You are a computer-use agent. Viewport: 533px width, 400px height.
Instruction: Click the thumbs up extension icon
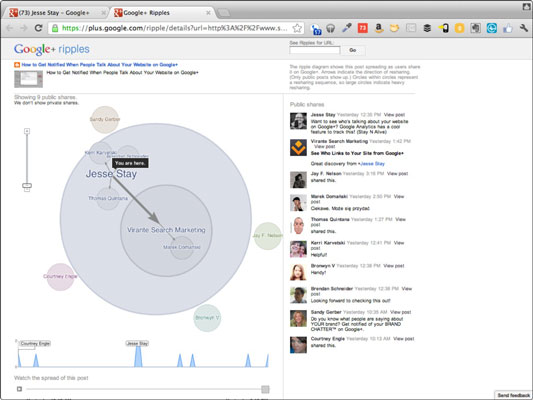pos(508,28)
